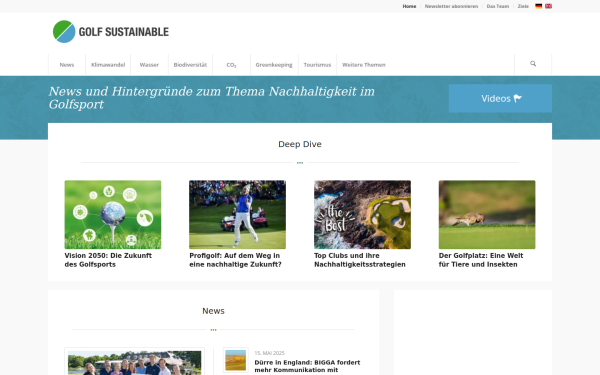Image resolution: width=600 pixels, height=375 pixels.
Task: Open Newsletter abonnieren link
Action: coord(451,6)
